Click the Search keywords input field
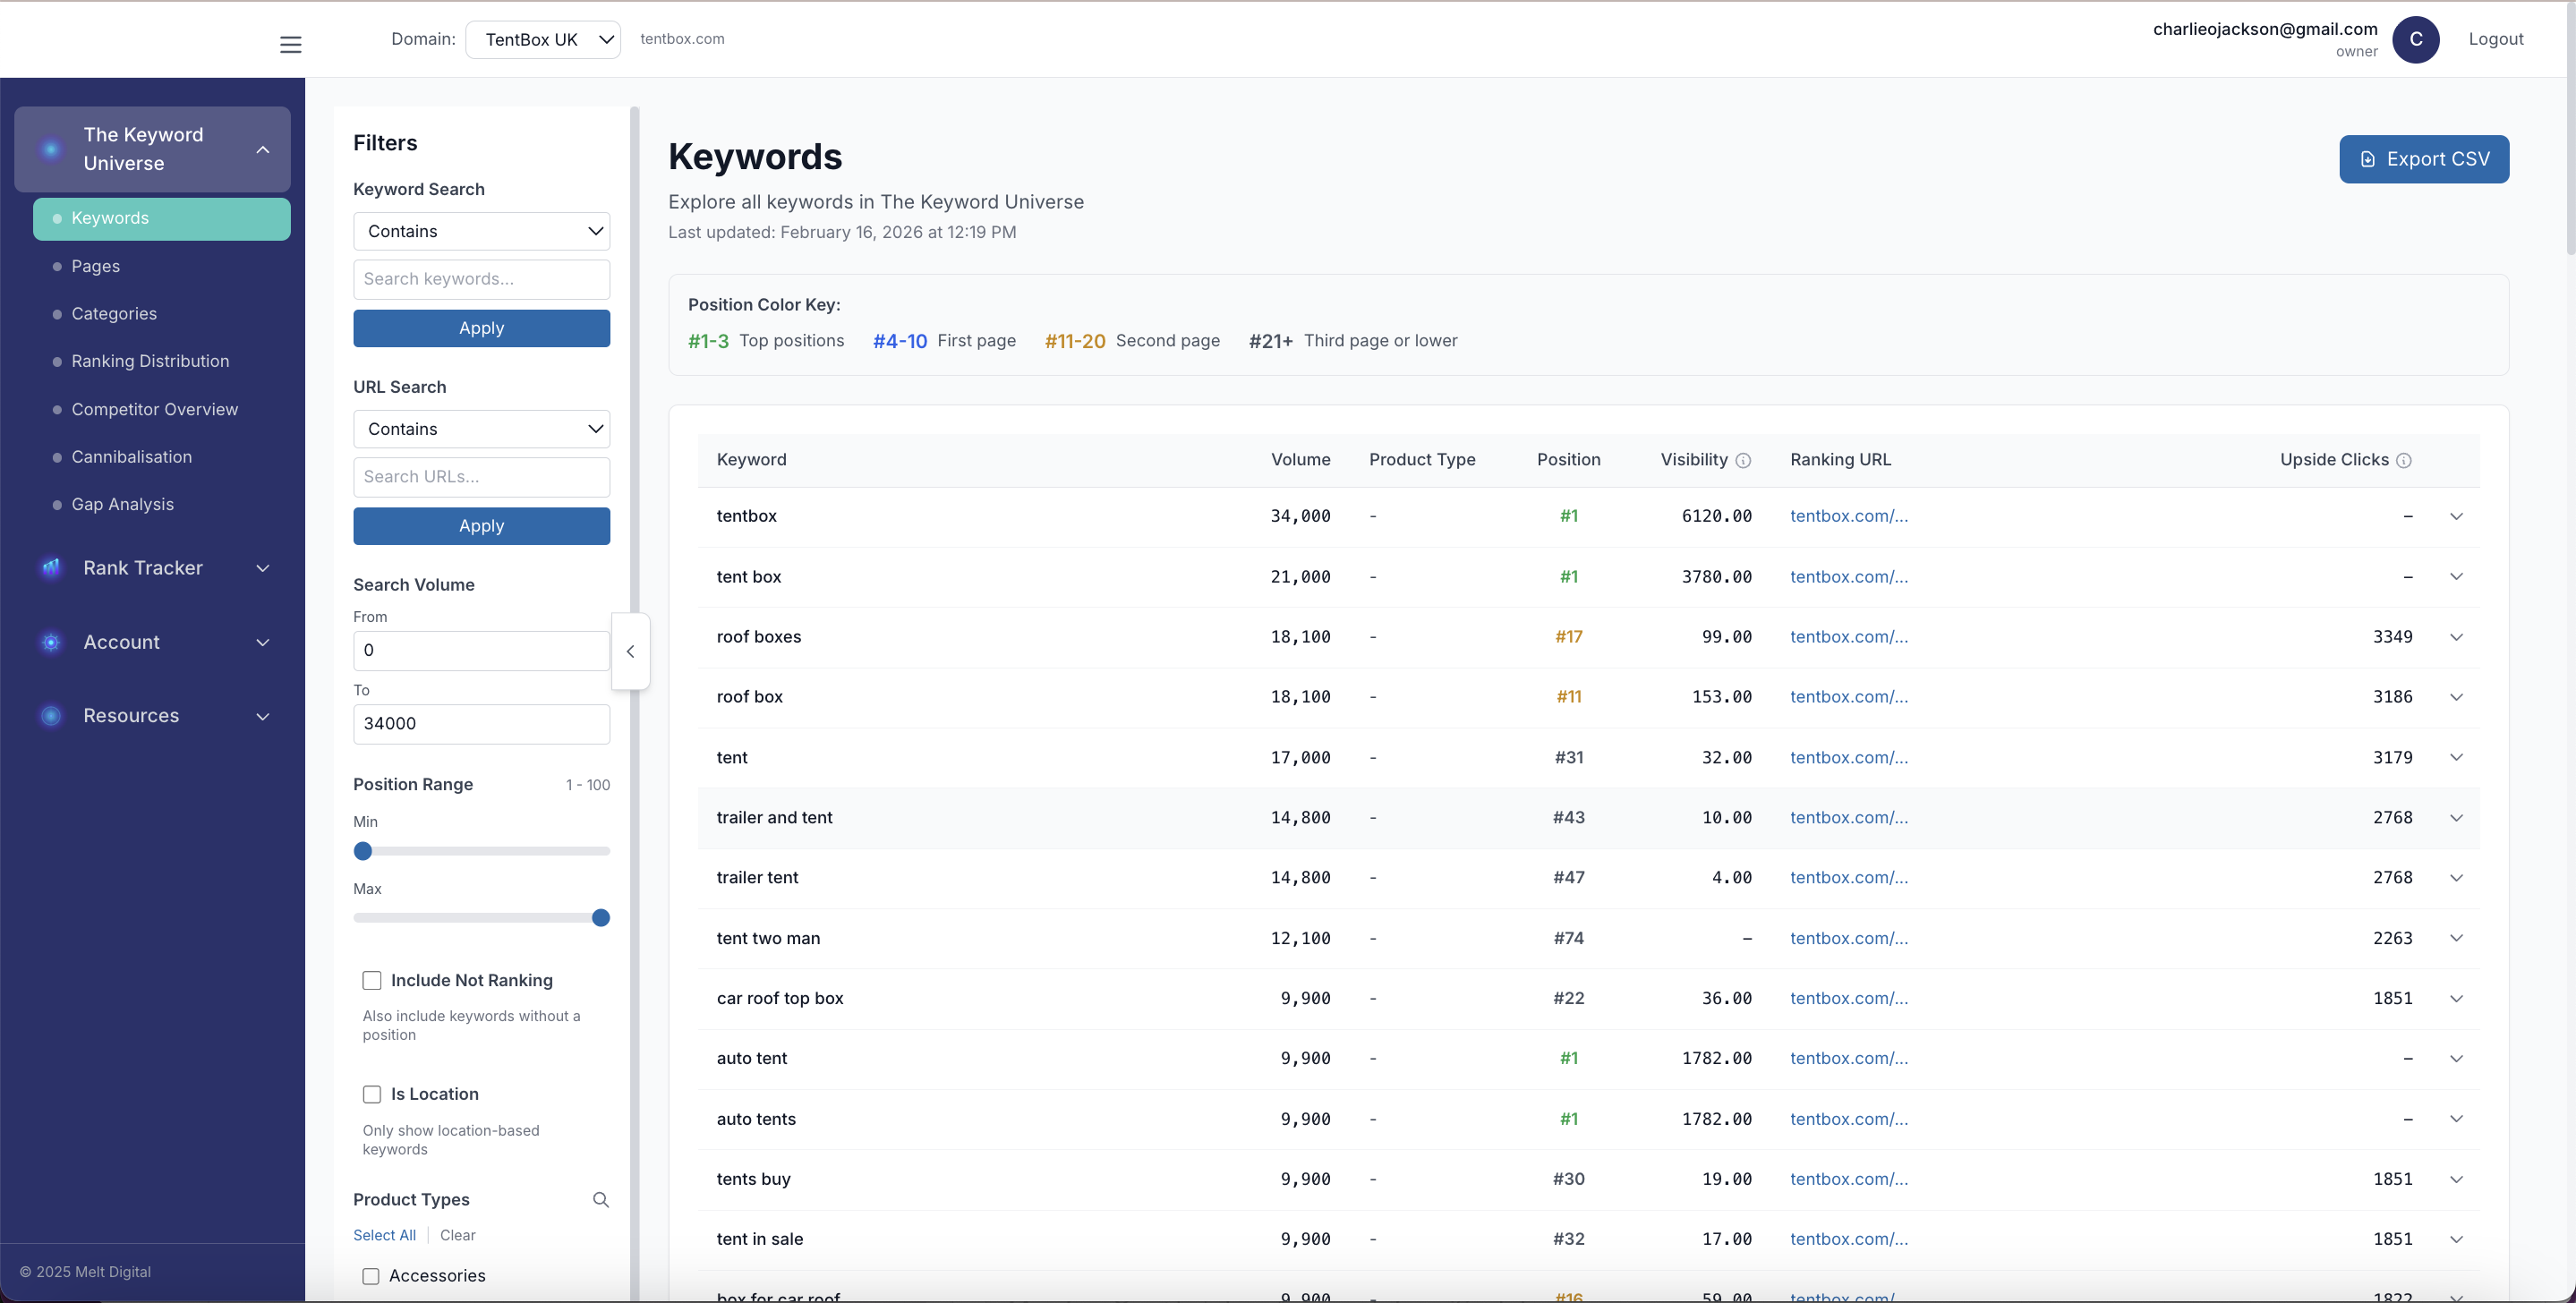The image size is (2576, 1303). pos(482,279)
